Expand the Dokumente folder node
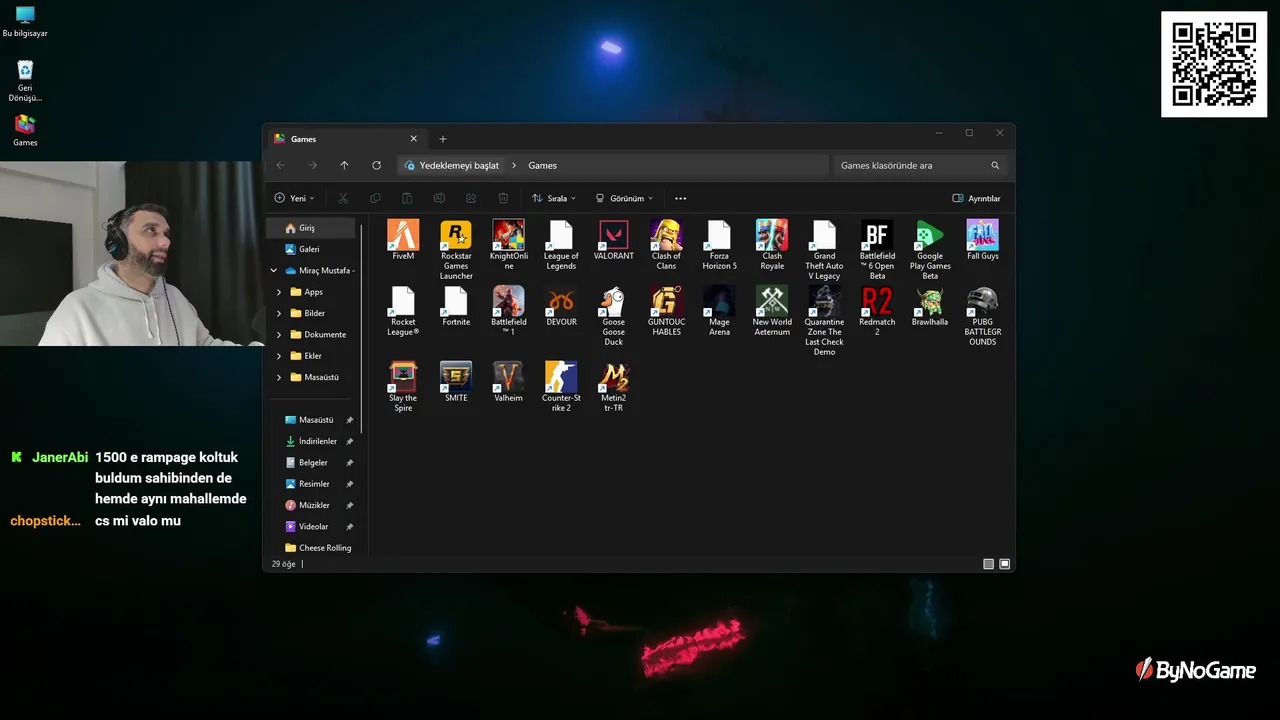 click(279, 334)
